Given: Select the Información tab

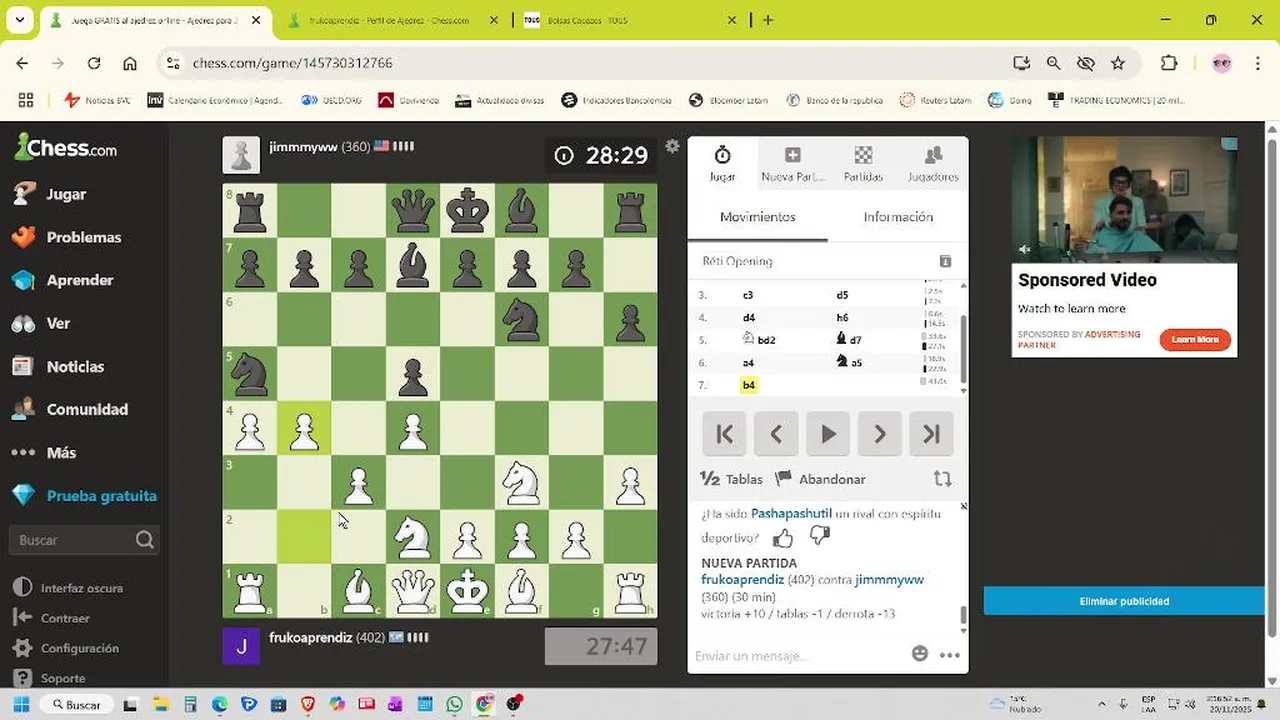Looking at the screenshot, I should [898, 217].
